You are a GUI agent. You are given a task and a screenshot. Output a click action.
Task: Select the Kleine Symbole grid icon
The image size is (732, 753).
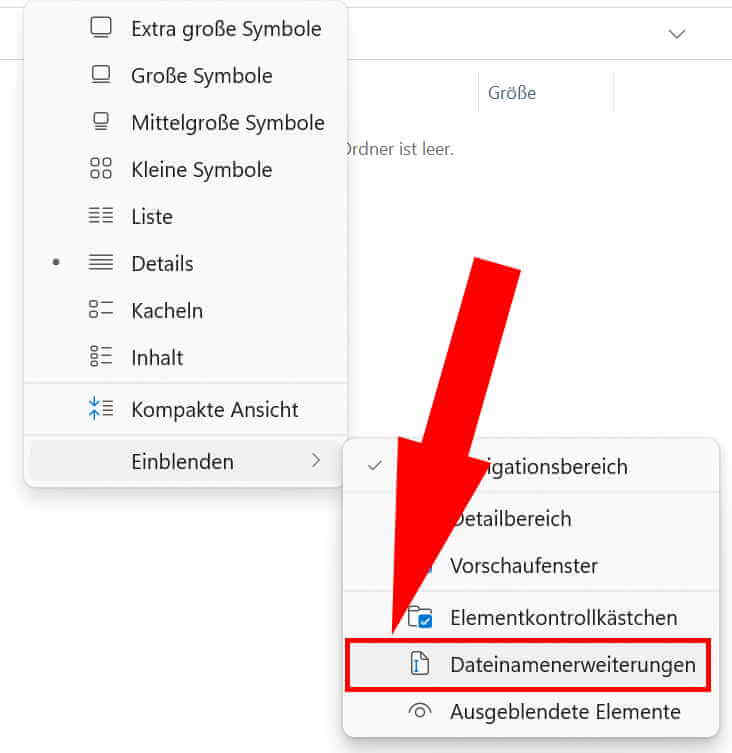point(101,169)
